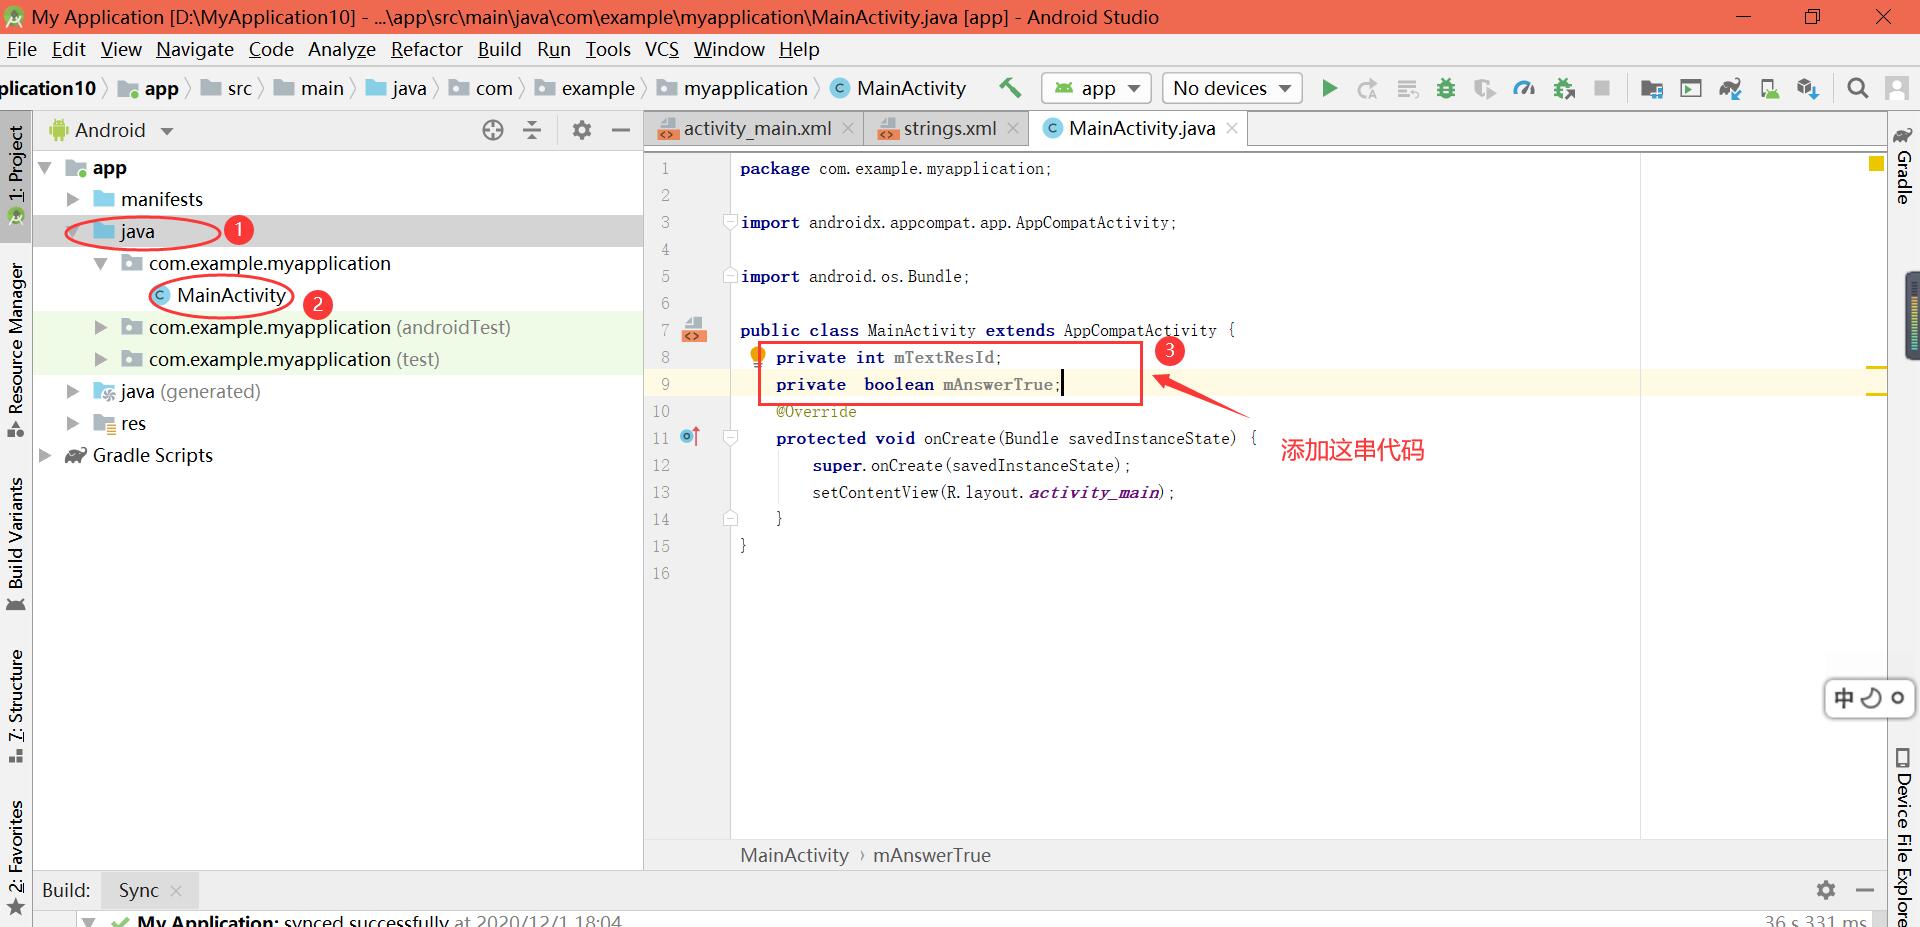Viewport: 1920px width, 927px height.
Task: Open the File menu
Action: pos(21,49)
